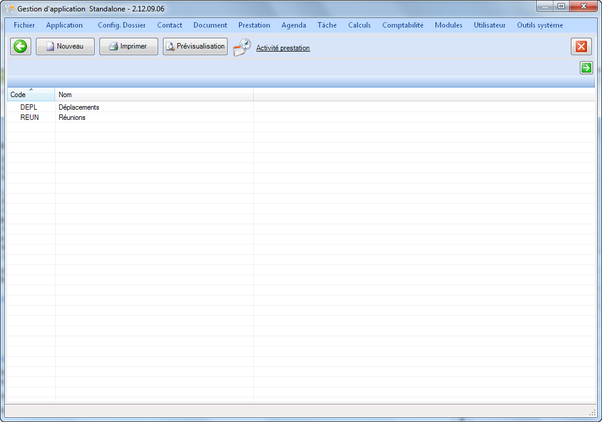Open the Fichier menu
Image resolution: width=602 pixels, height=422 pixels.
tap(24, 25)
